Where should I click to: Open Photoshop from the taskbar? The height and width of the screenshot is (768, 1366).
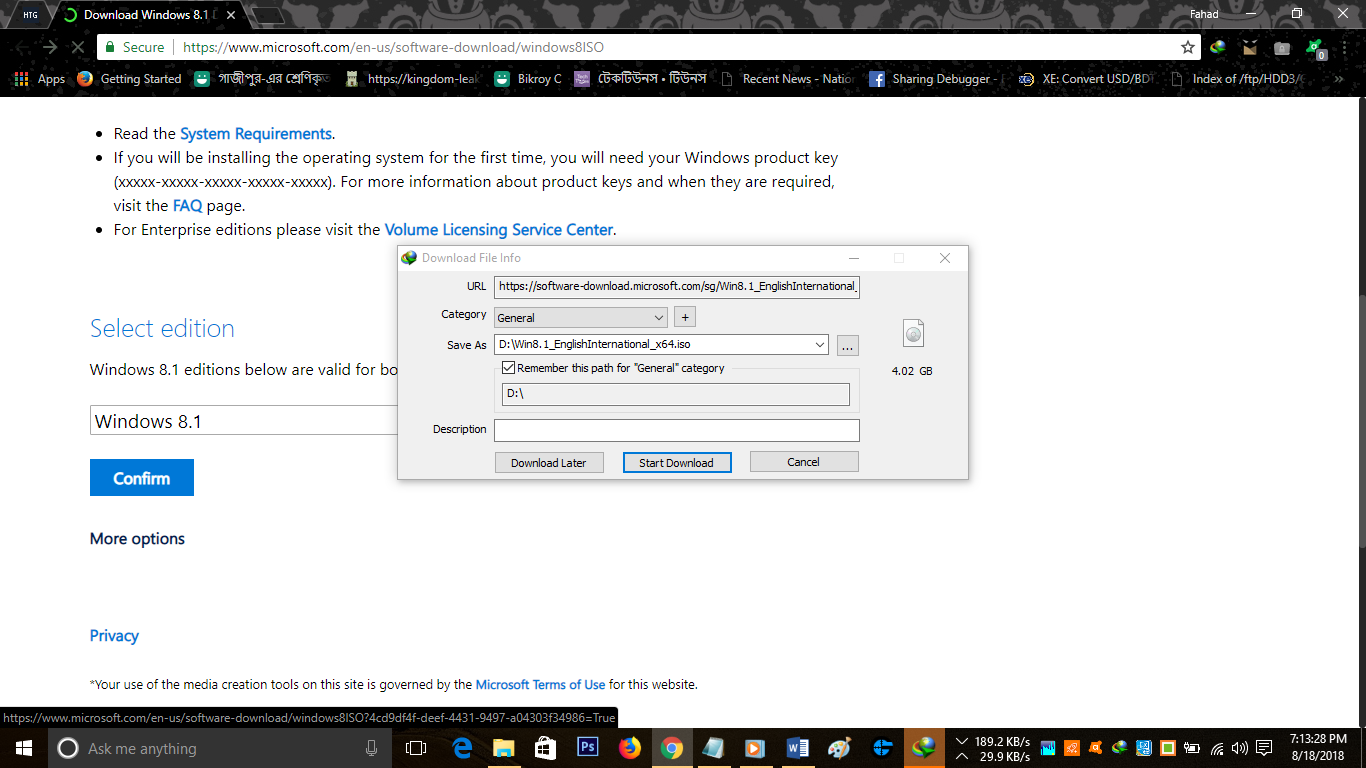[x=587, y=748]
